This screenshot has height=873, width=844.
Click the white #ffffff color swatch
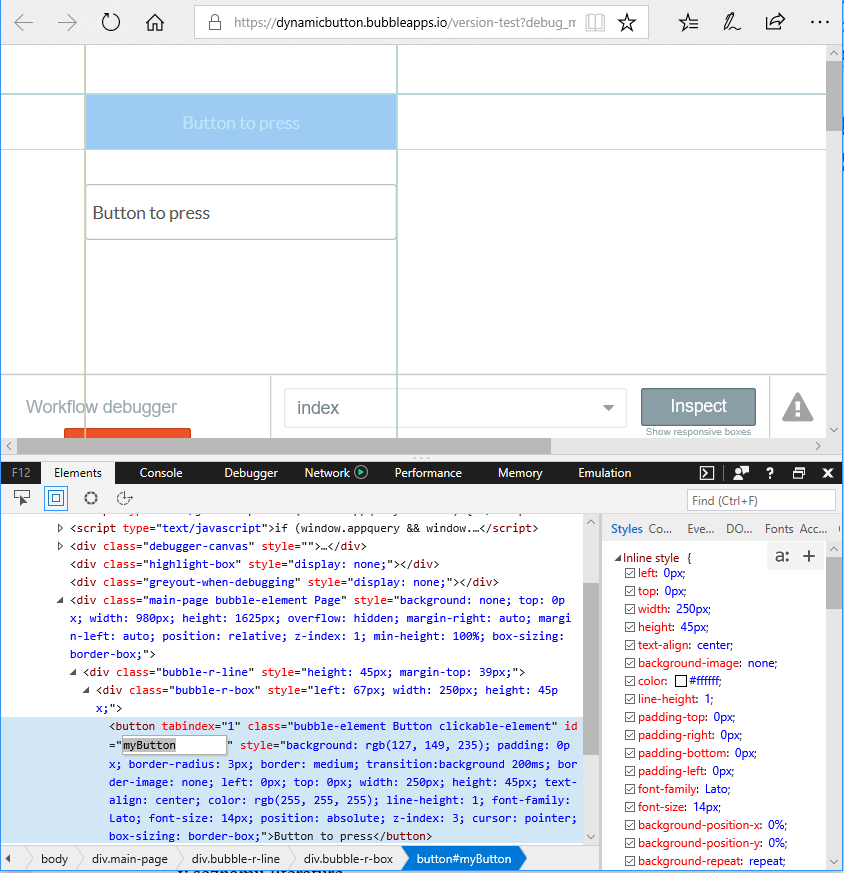(x=680, y=681)
